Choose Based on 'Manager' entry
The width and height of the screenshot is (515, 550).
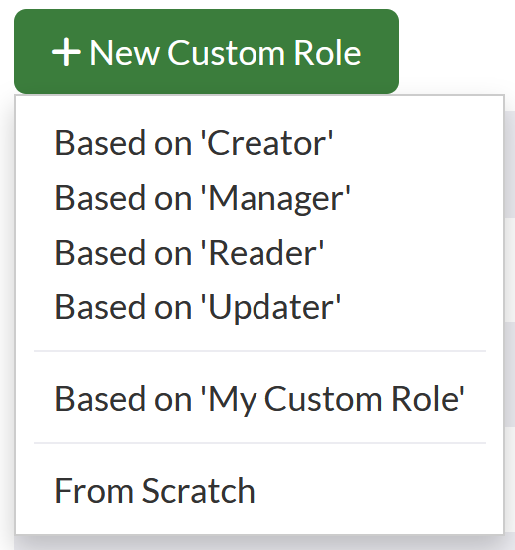pos(259,198)
